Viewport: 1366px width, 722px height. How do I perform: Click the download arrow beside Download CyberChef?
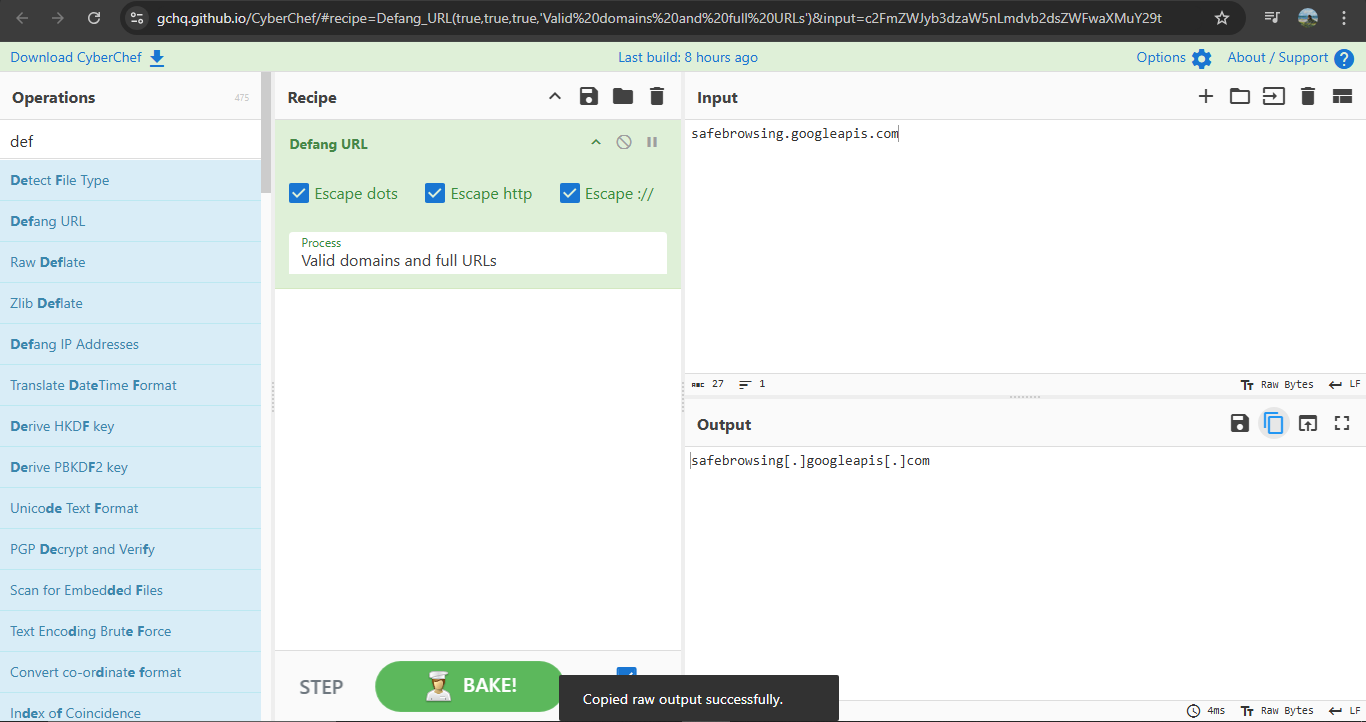157,58
